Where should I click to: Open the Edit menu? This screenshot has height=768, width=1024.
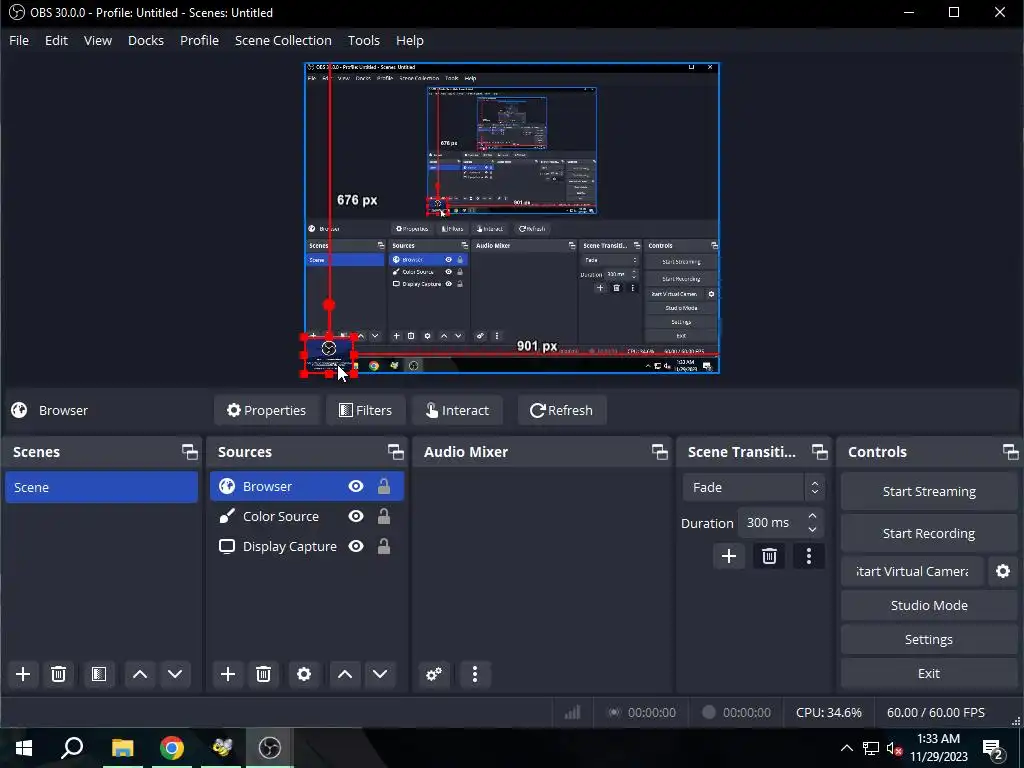[56, 40]
